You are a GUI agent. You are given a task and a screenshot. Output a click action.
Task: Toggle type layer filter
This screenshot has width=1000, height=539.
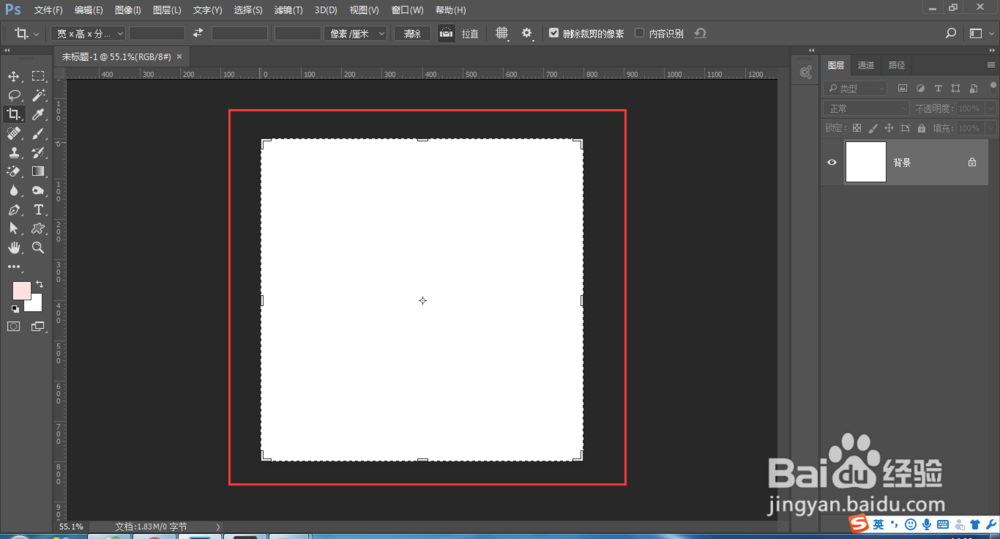[938, 89]
